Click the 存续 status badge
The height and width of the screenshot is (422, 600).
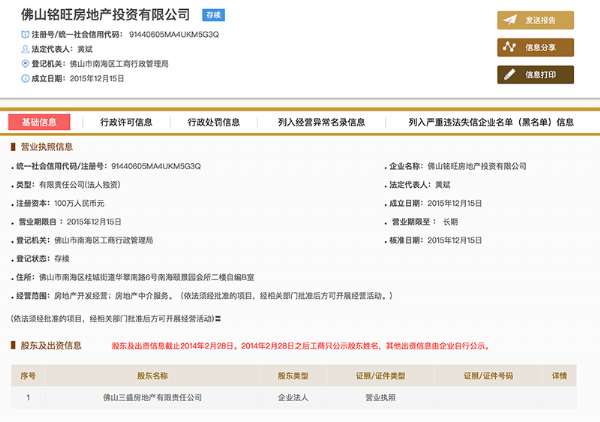click(x=213, y=16)
